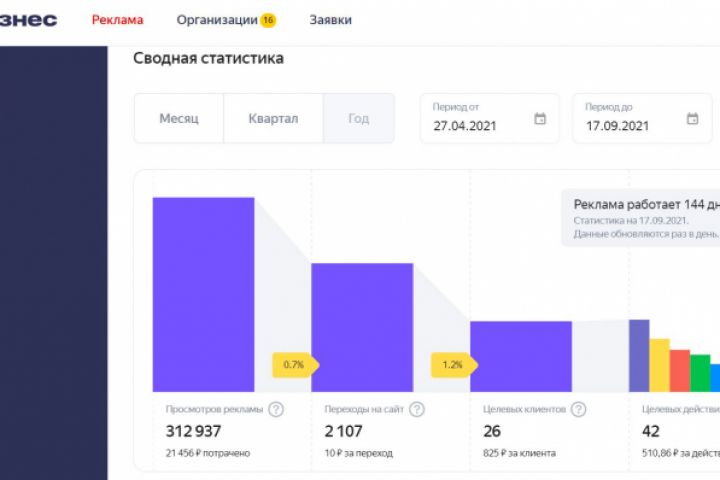Screen dimensions: 720x480
Task: Click the 26 target clients value
Action: 492,431
